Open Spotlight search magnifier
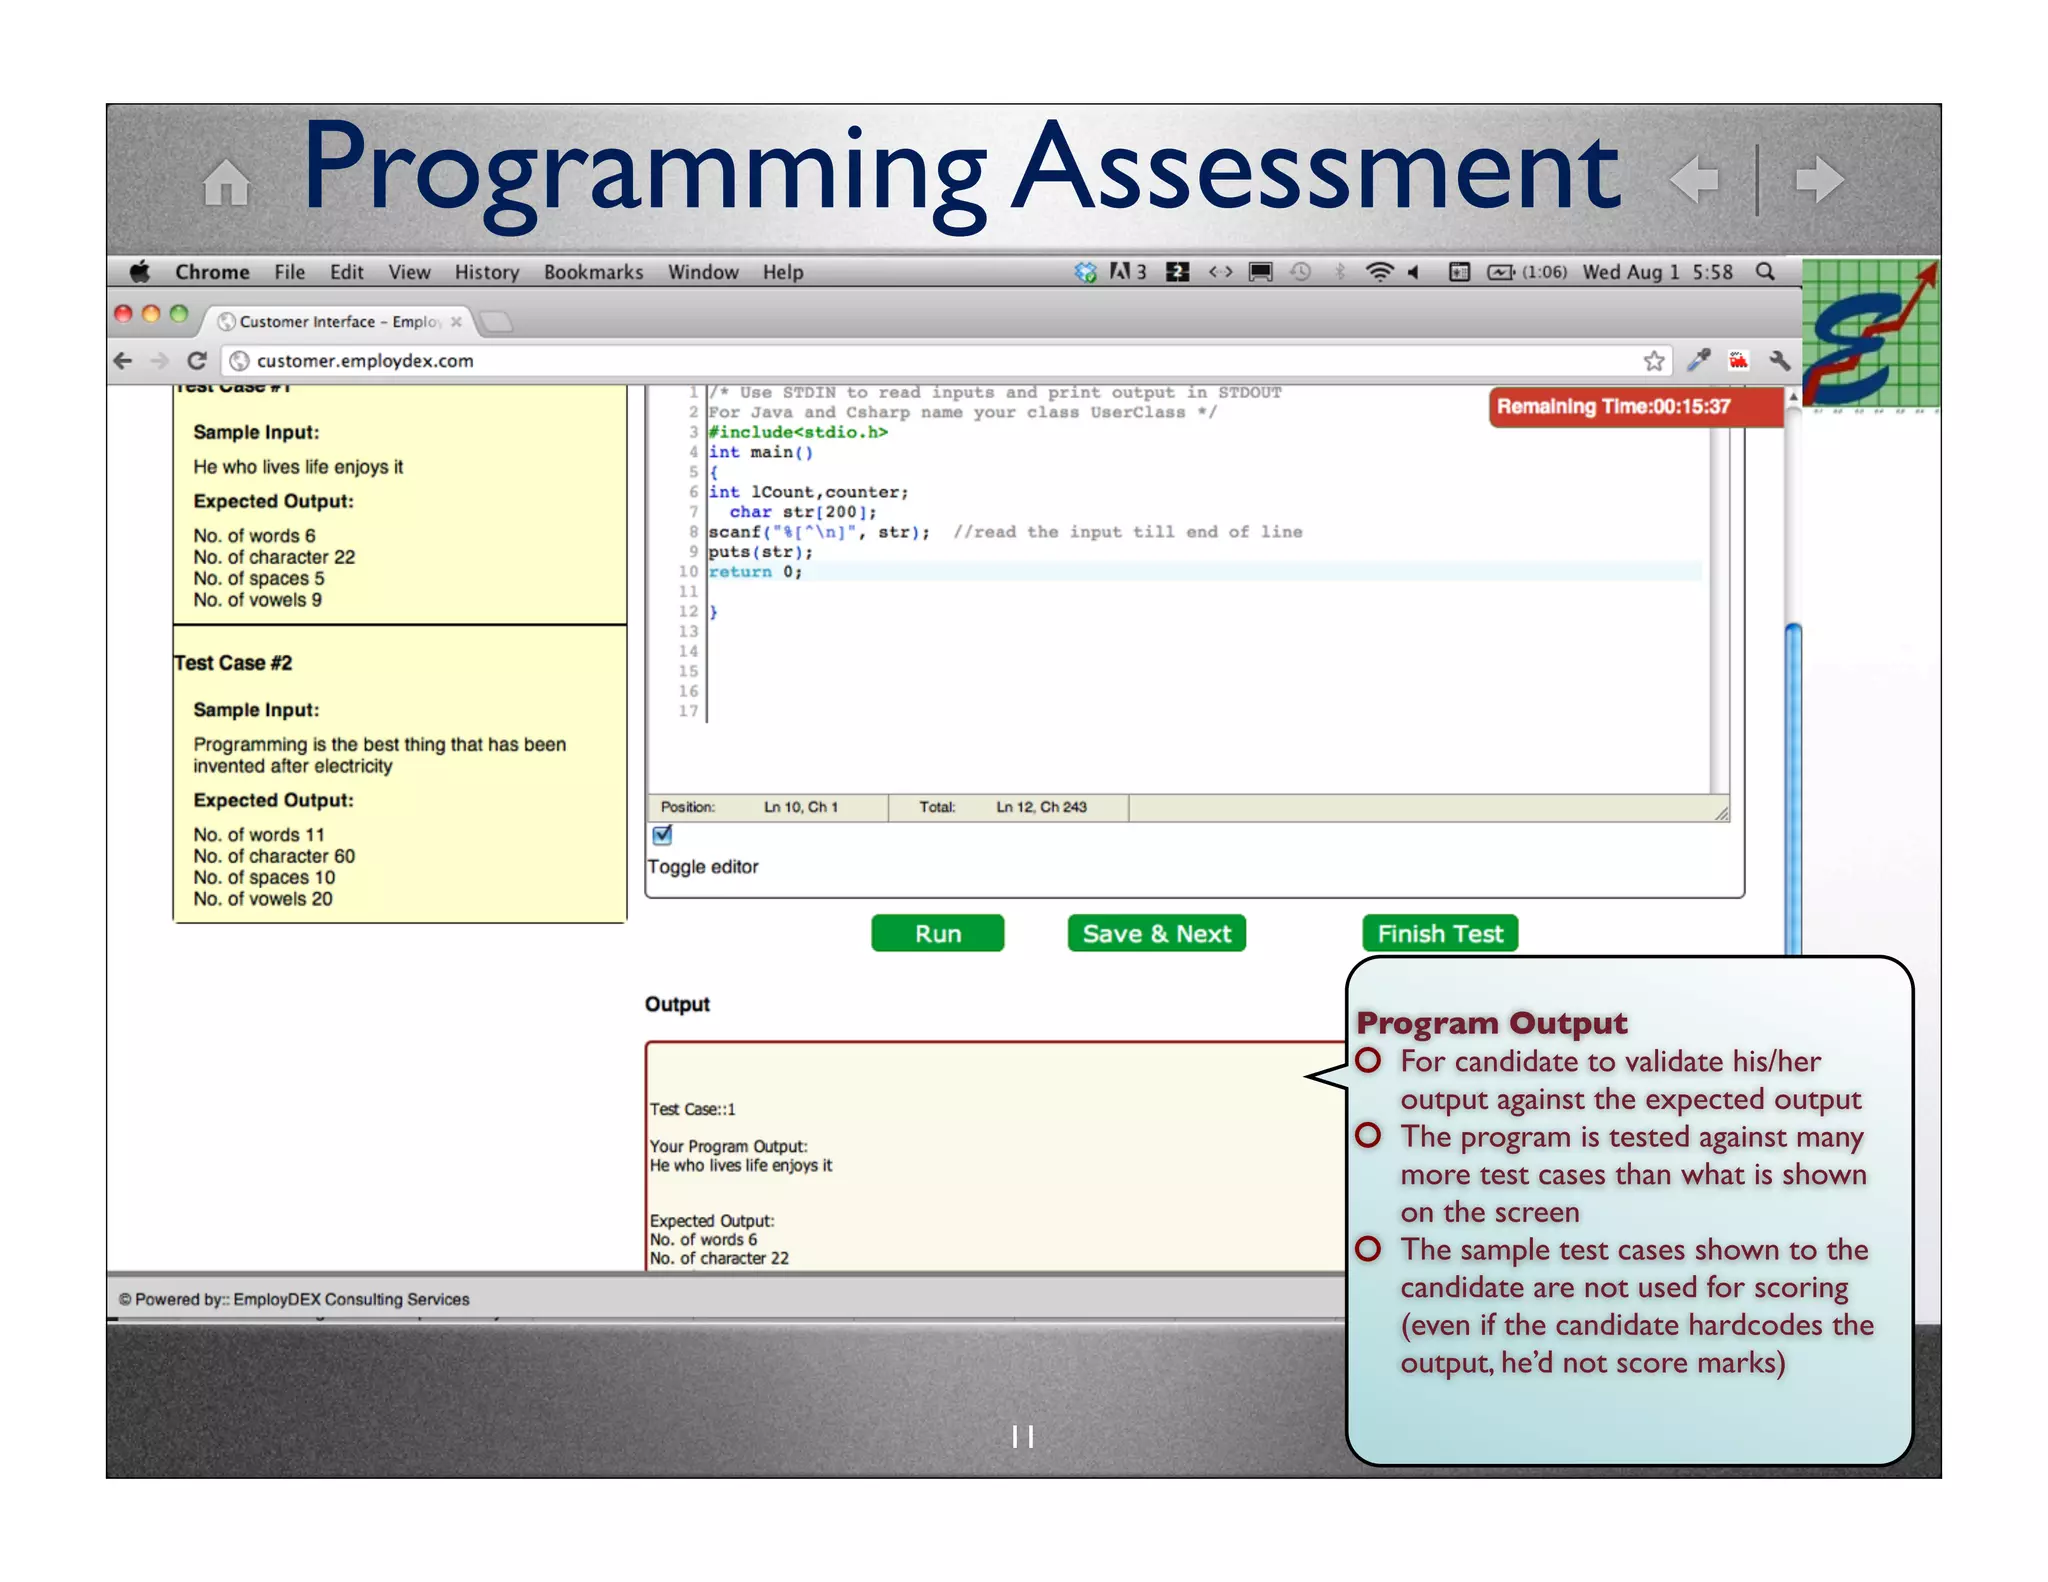This screenshot has width=2048, height=1582. 1766,272
